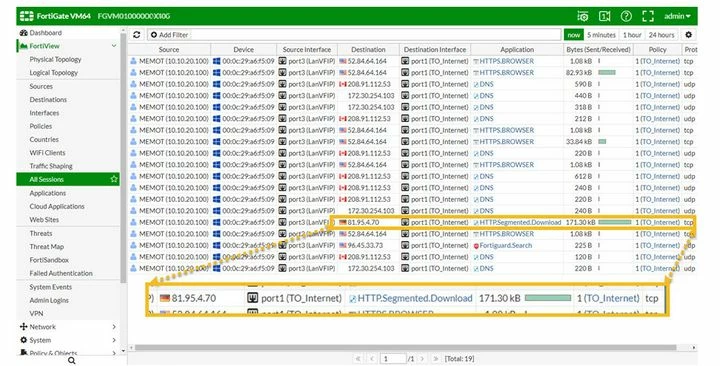Click the US flag beside 96.45.33.73

click(343, 245)
